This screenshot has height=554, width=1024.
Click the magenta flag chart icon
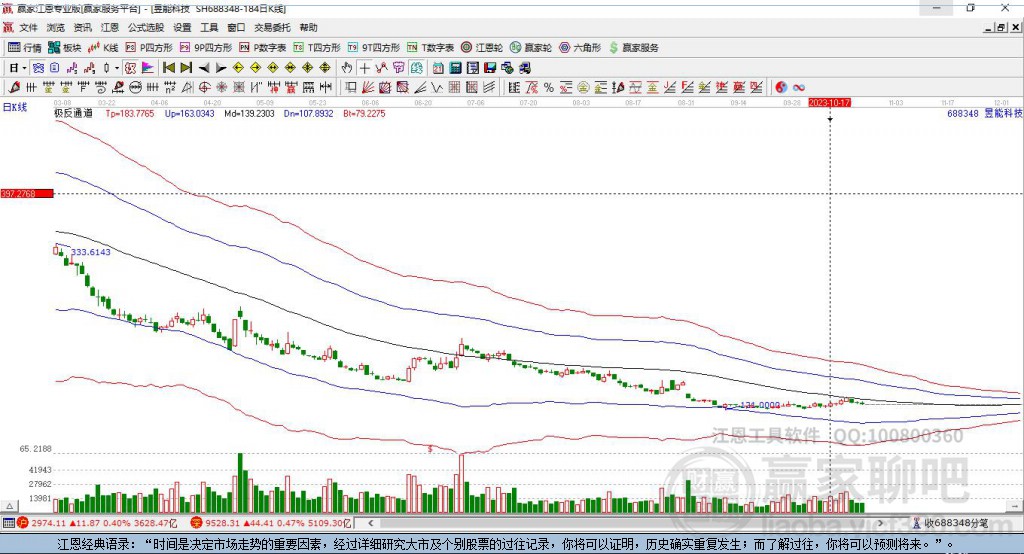[x=148, y=68]
